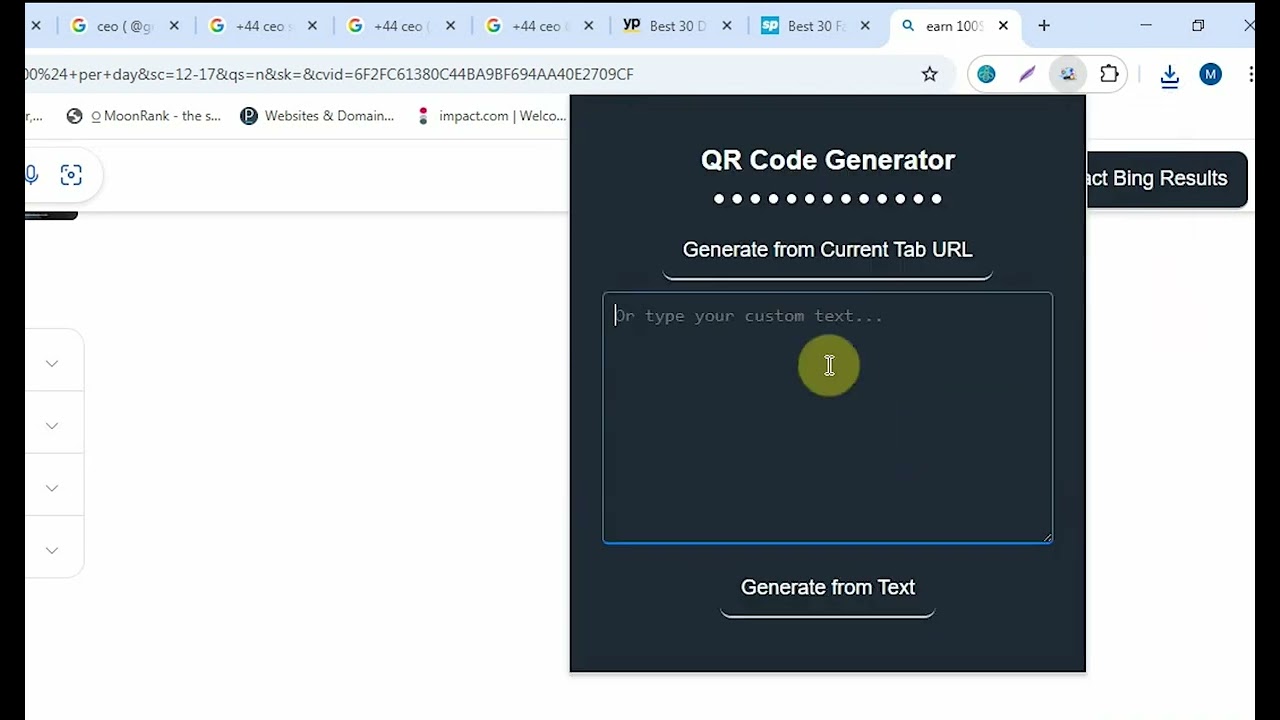Open Websites & Domain bookmark
Image resolution: width=1280 pixels, height=720 pixels.
[x=317, y=116]
